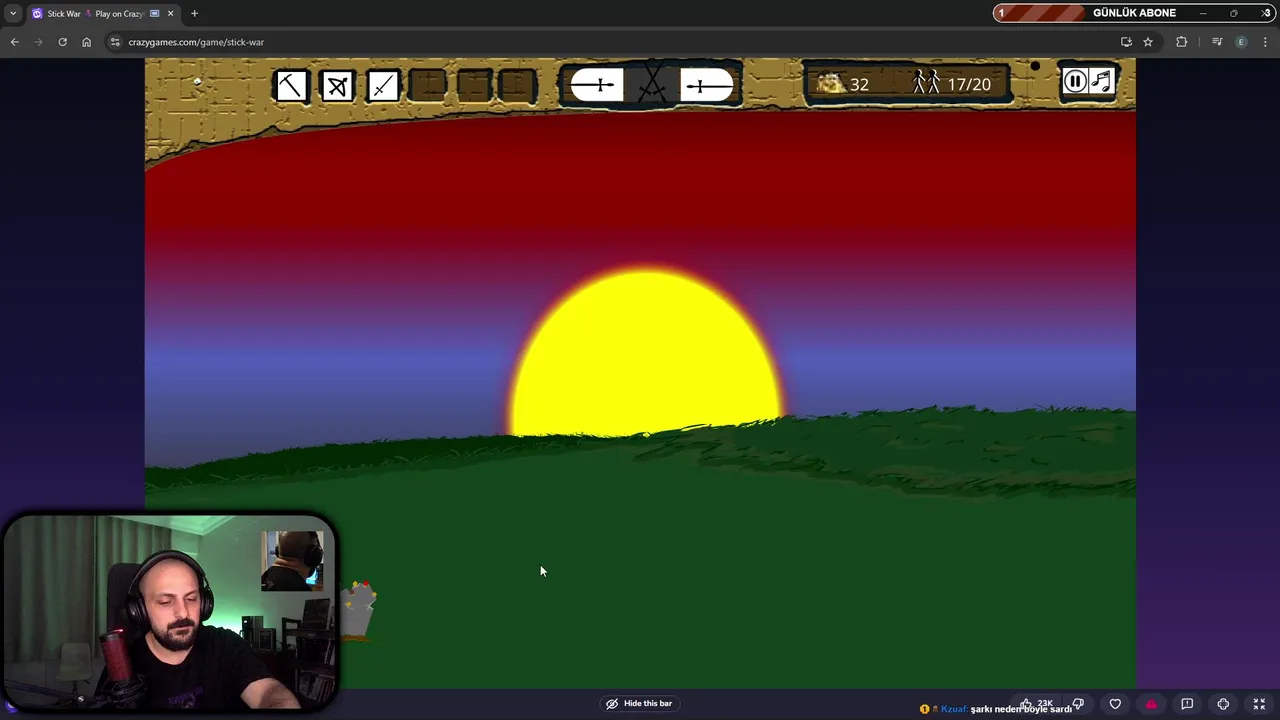Hide this bar at the bottom
1280x720 pixels.
click(x=639, y=703)
